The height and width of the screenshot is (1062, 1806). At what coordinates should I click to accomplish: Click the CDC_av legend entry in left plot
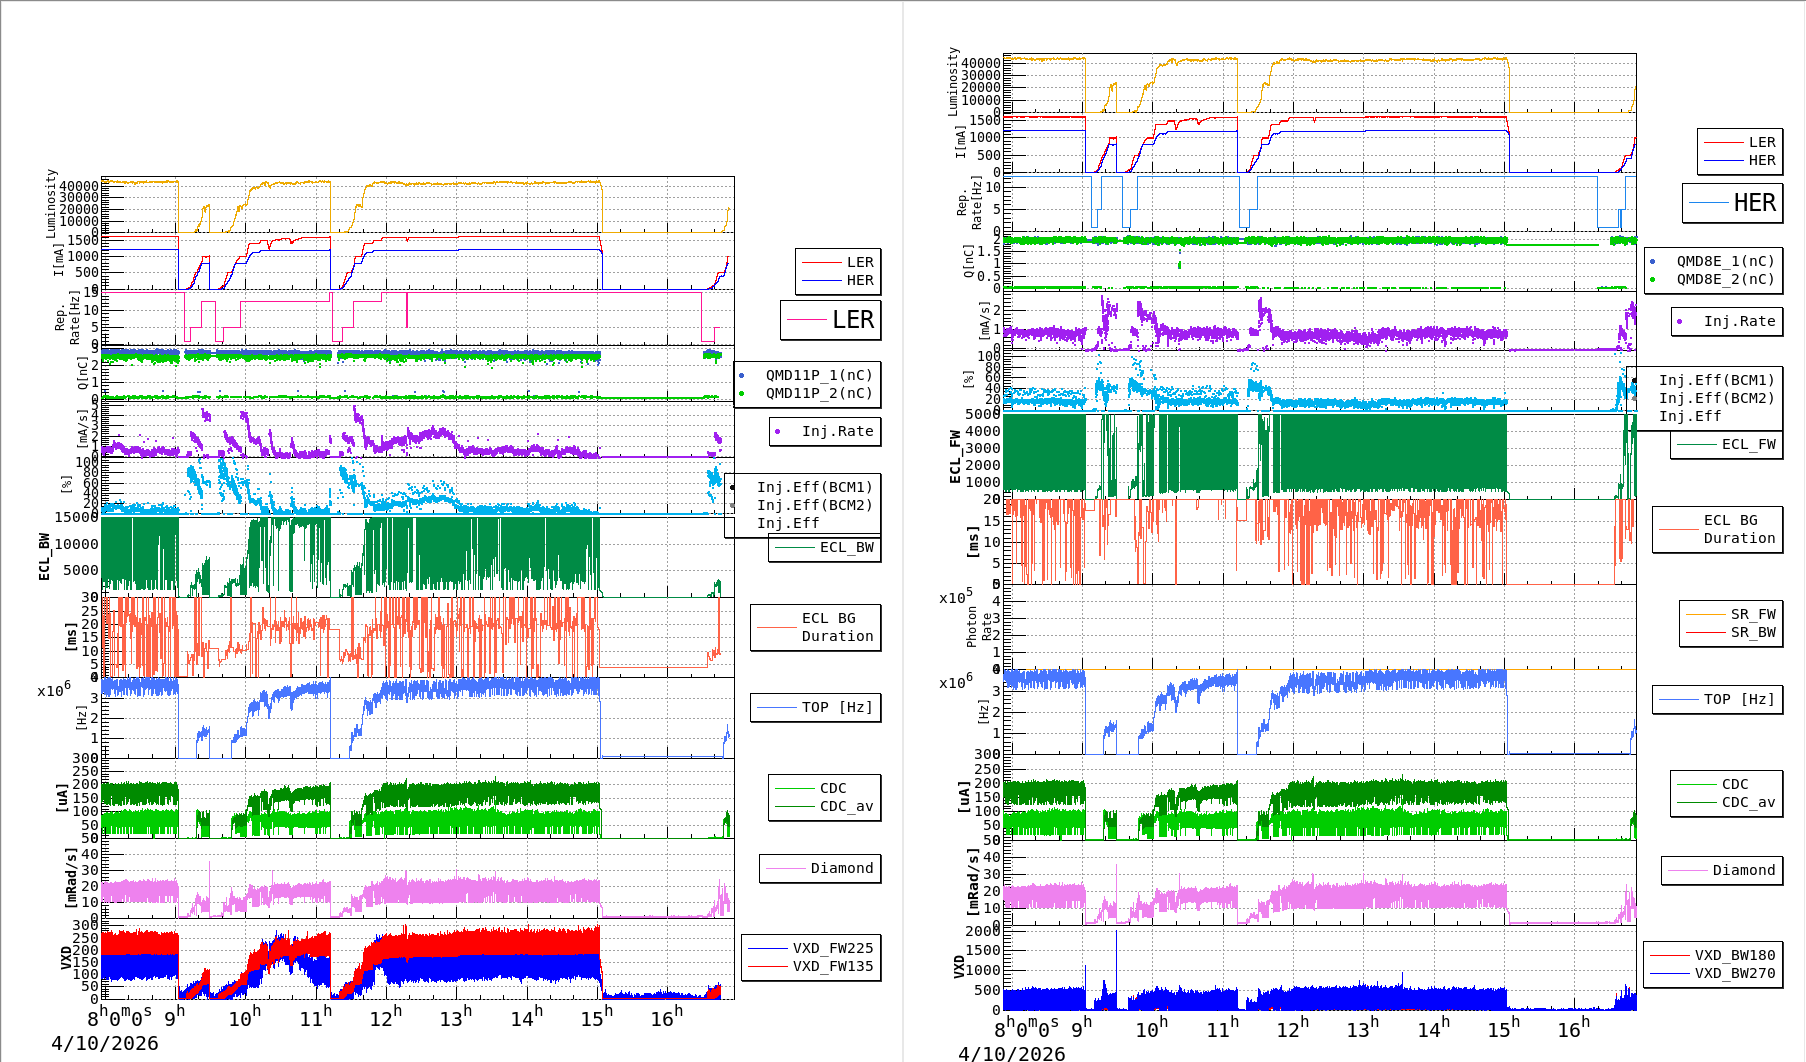coord(846,806)
